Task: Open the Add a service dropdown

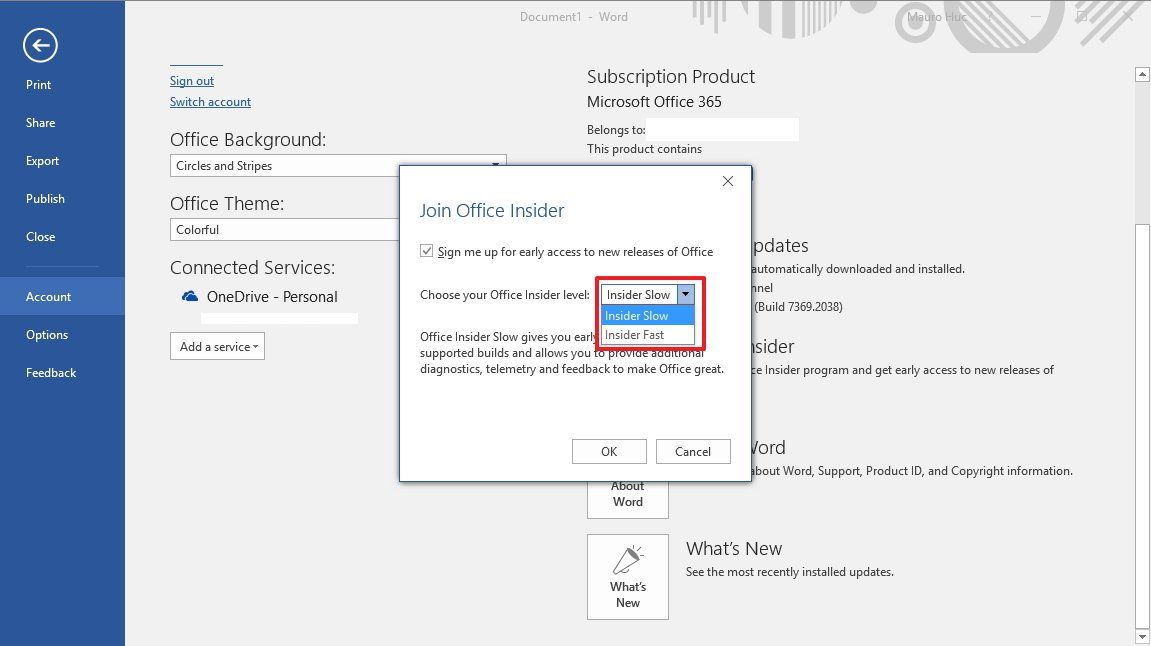Action: 217,345
